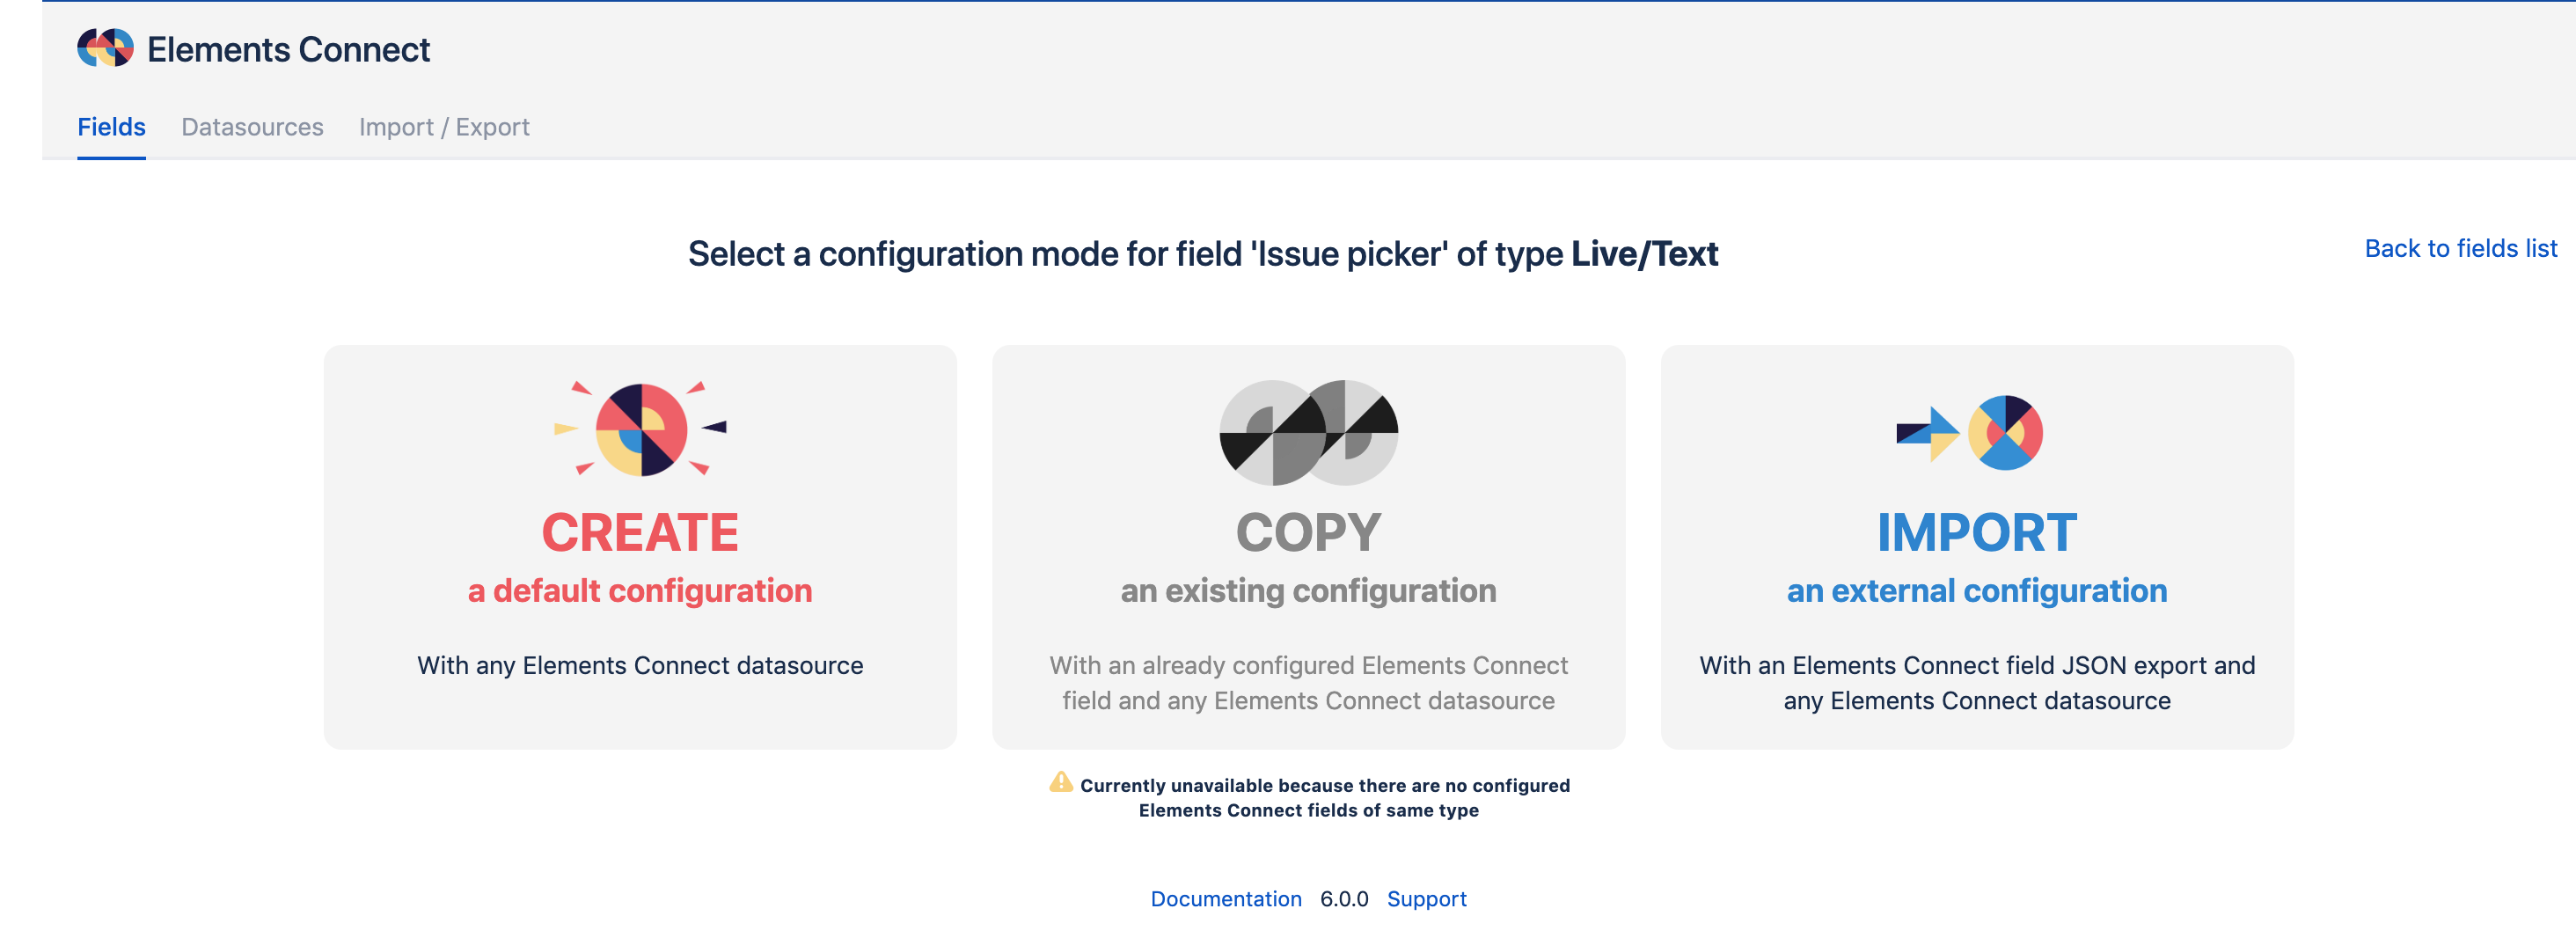Switch to the Fields tab
The image size is (2576, 938).
111,127
